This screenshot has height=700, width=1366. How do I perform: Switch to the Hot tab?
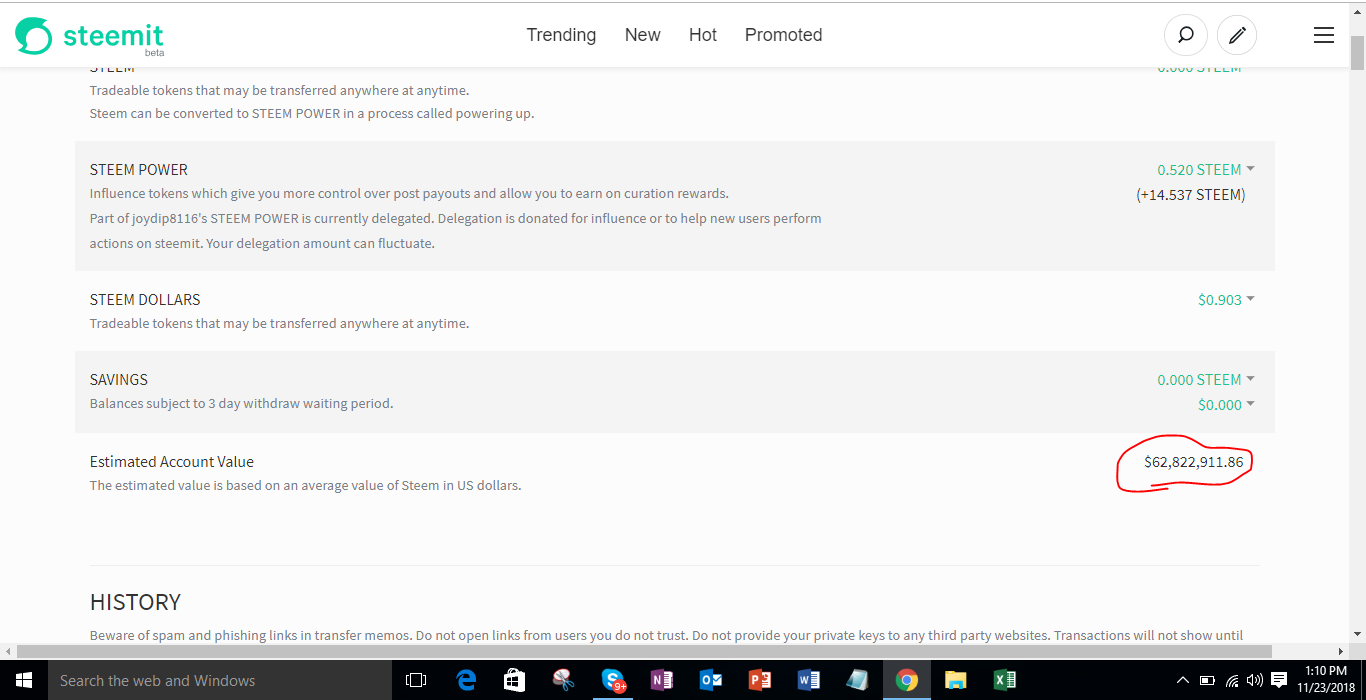[x=703, y=35]
